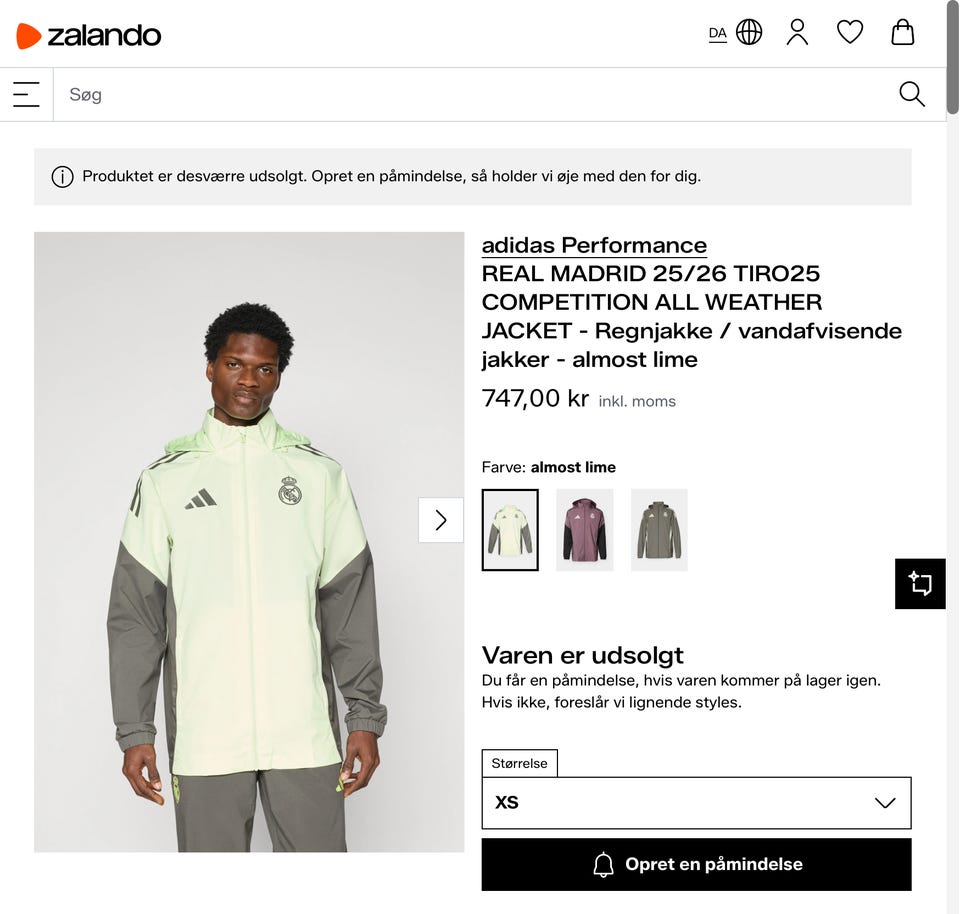Open language selector globe icon
960x914 pixels.
[749, 33]
